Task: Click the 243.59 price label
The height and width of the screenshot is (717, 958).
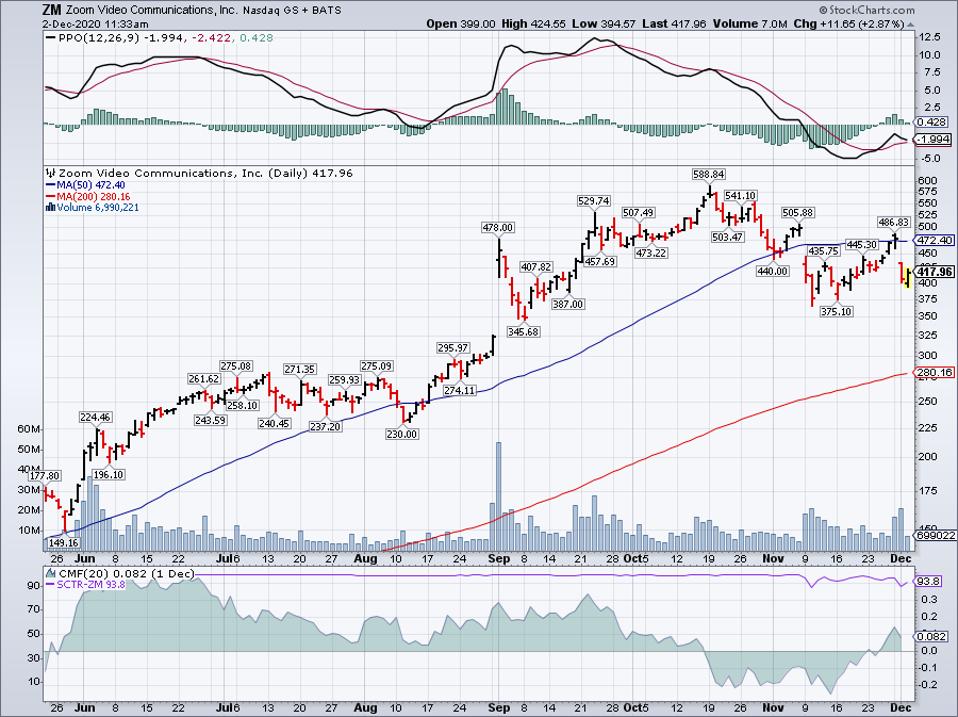Action: tap(210, 420)
